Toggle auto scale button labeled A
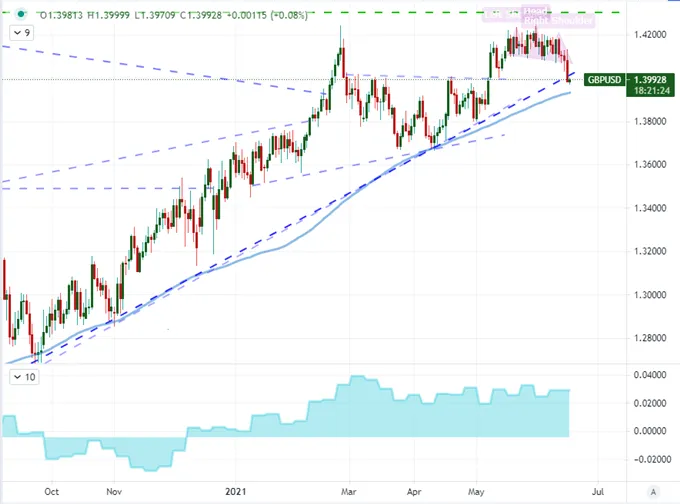Image resolution: width=680 pixels, height=504 pixels. (x=653, y=492)
